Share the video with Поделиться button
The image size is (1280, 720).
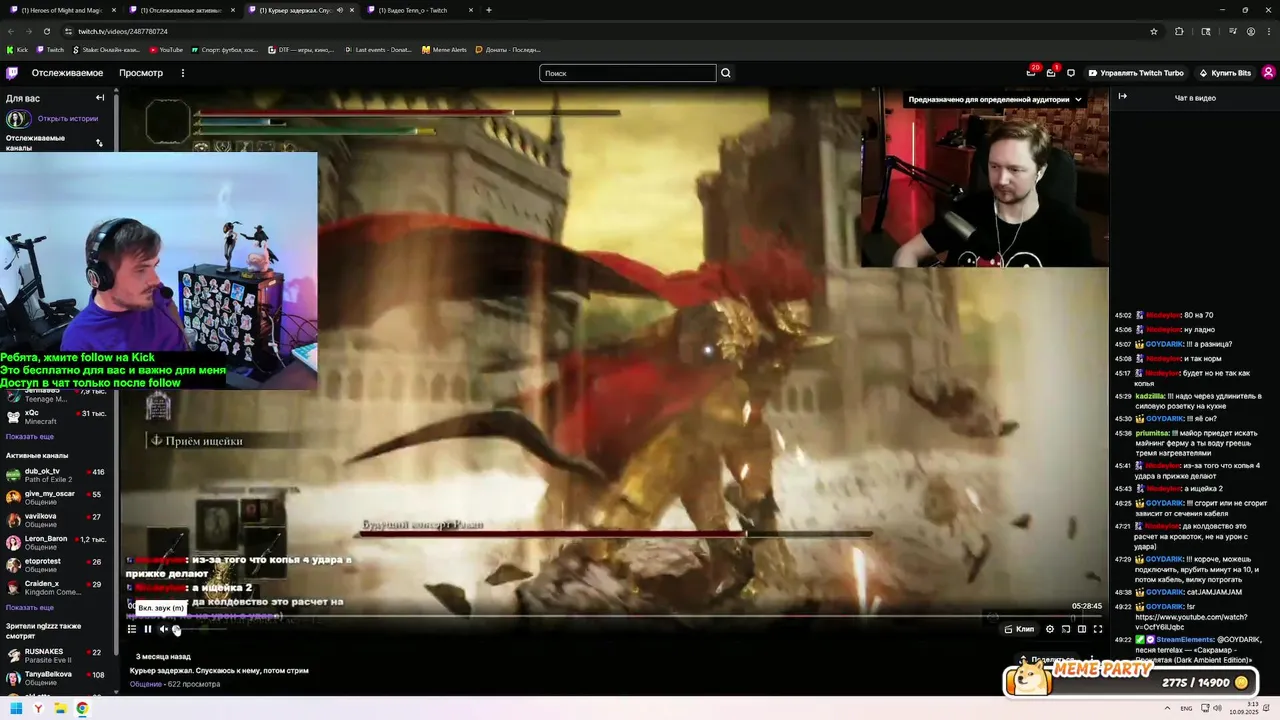click(1047, 660)
